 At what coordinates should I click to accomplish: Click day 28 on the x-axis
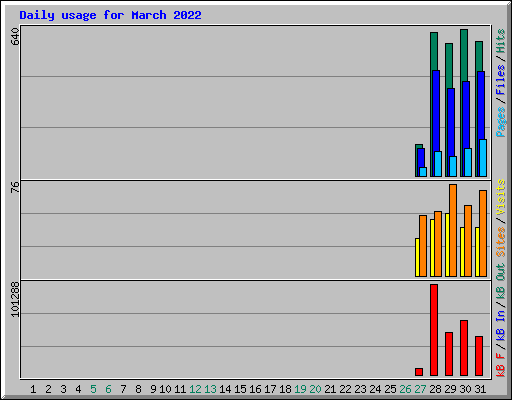coord(435,389)
